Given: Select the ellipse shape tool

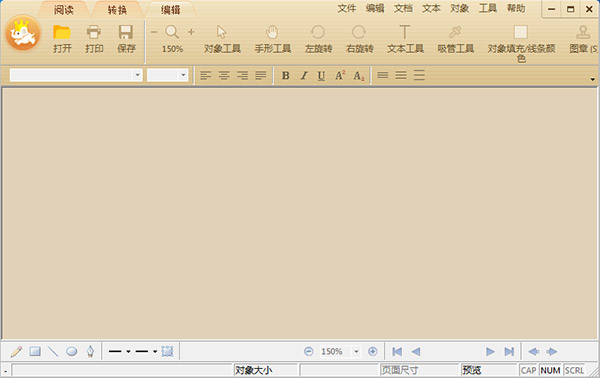Looking at the screenshot, I should click(x=72, y=351).
